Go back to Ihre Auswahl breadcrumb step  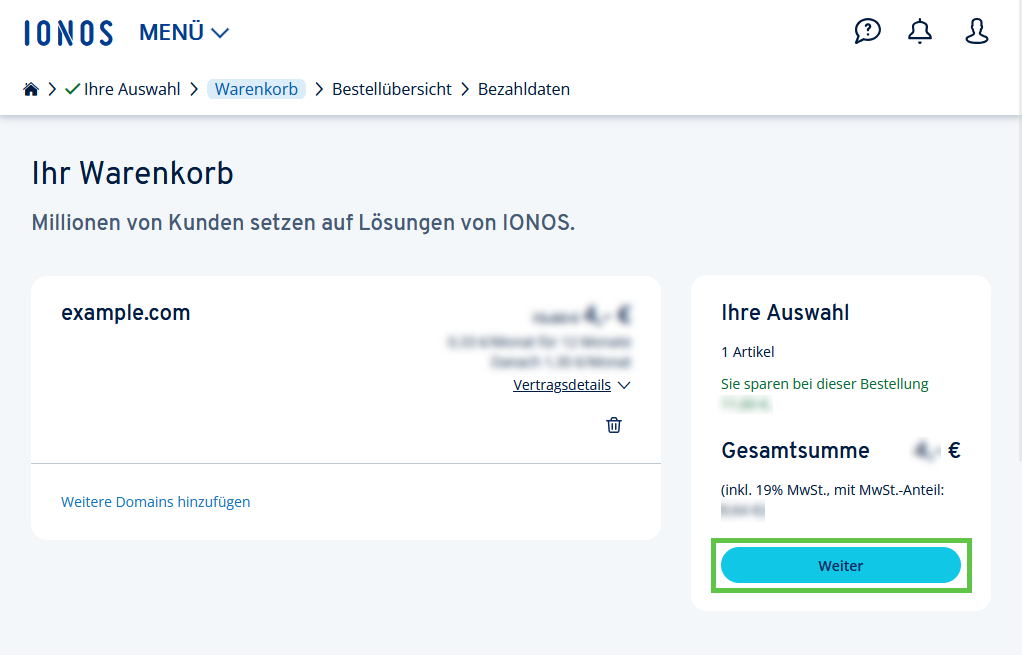coord(132,89)
